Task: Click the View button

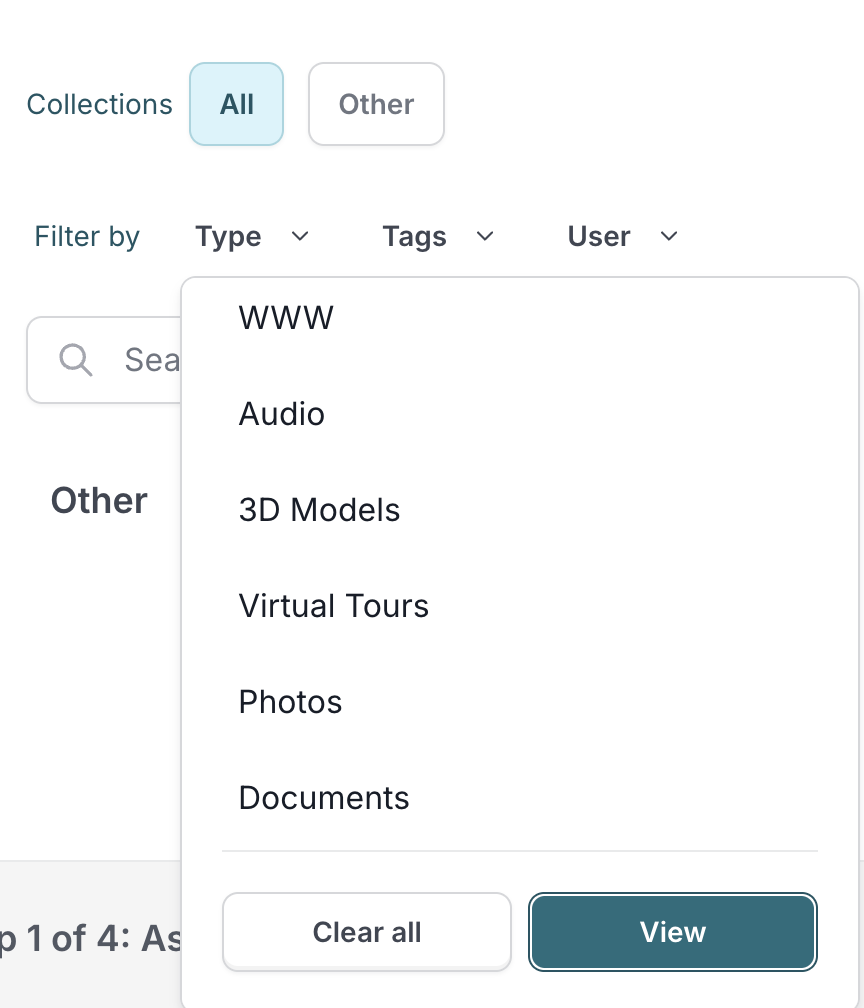Action: tap(673, 932)
